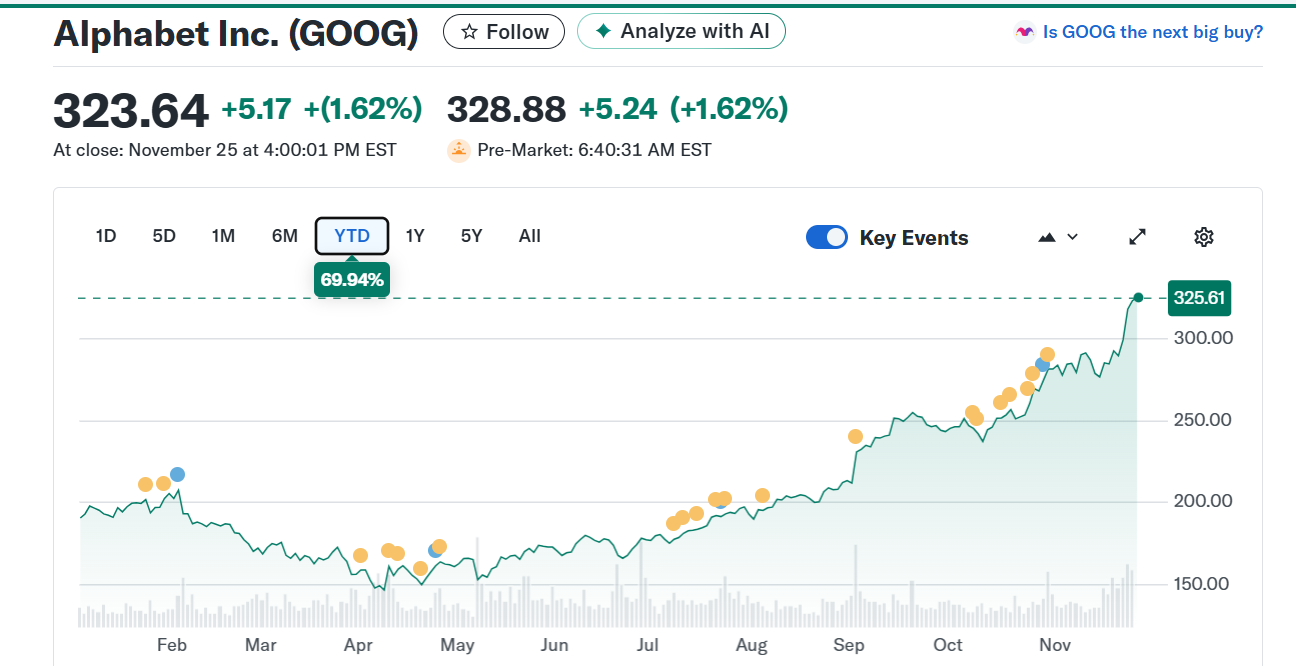
Task: Click the yellow key event marker in early September
Action: [x=855, y=436]
